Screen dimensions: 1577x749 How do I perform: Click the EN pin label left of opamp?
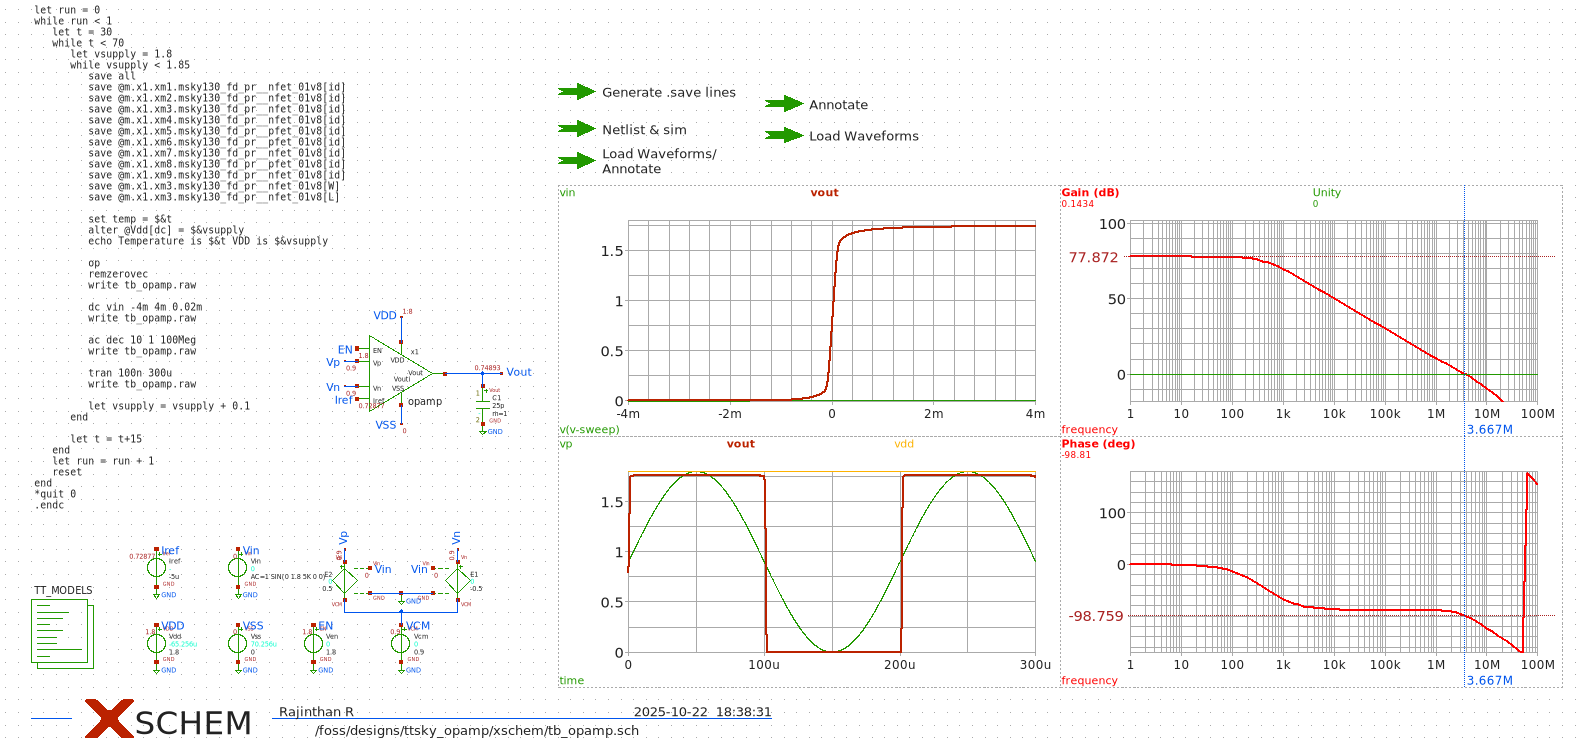(x=345, y=350)
